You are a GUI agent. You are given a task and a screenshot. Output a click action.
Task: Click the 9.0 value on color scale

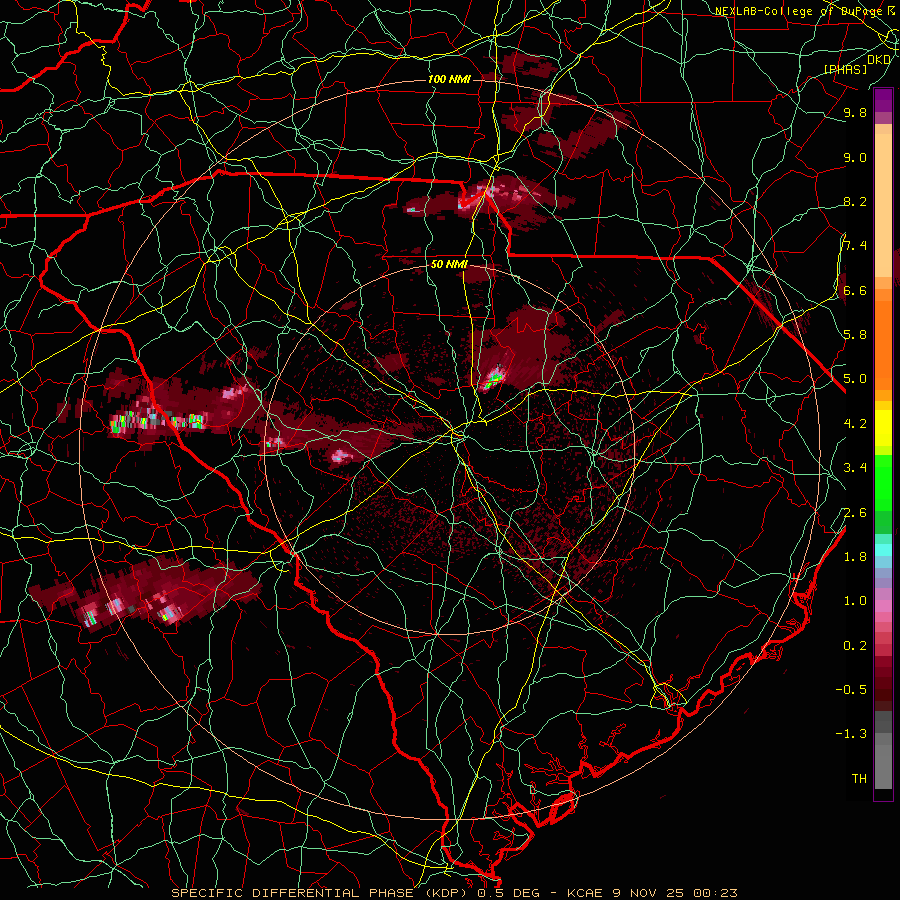pos(855,157)
